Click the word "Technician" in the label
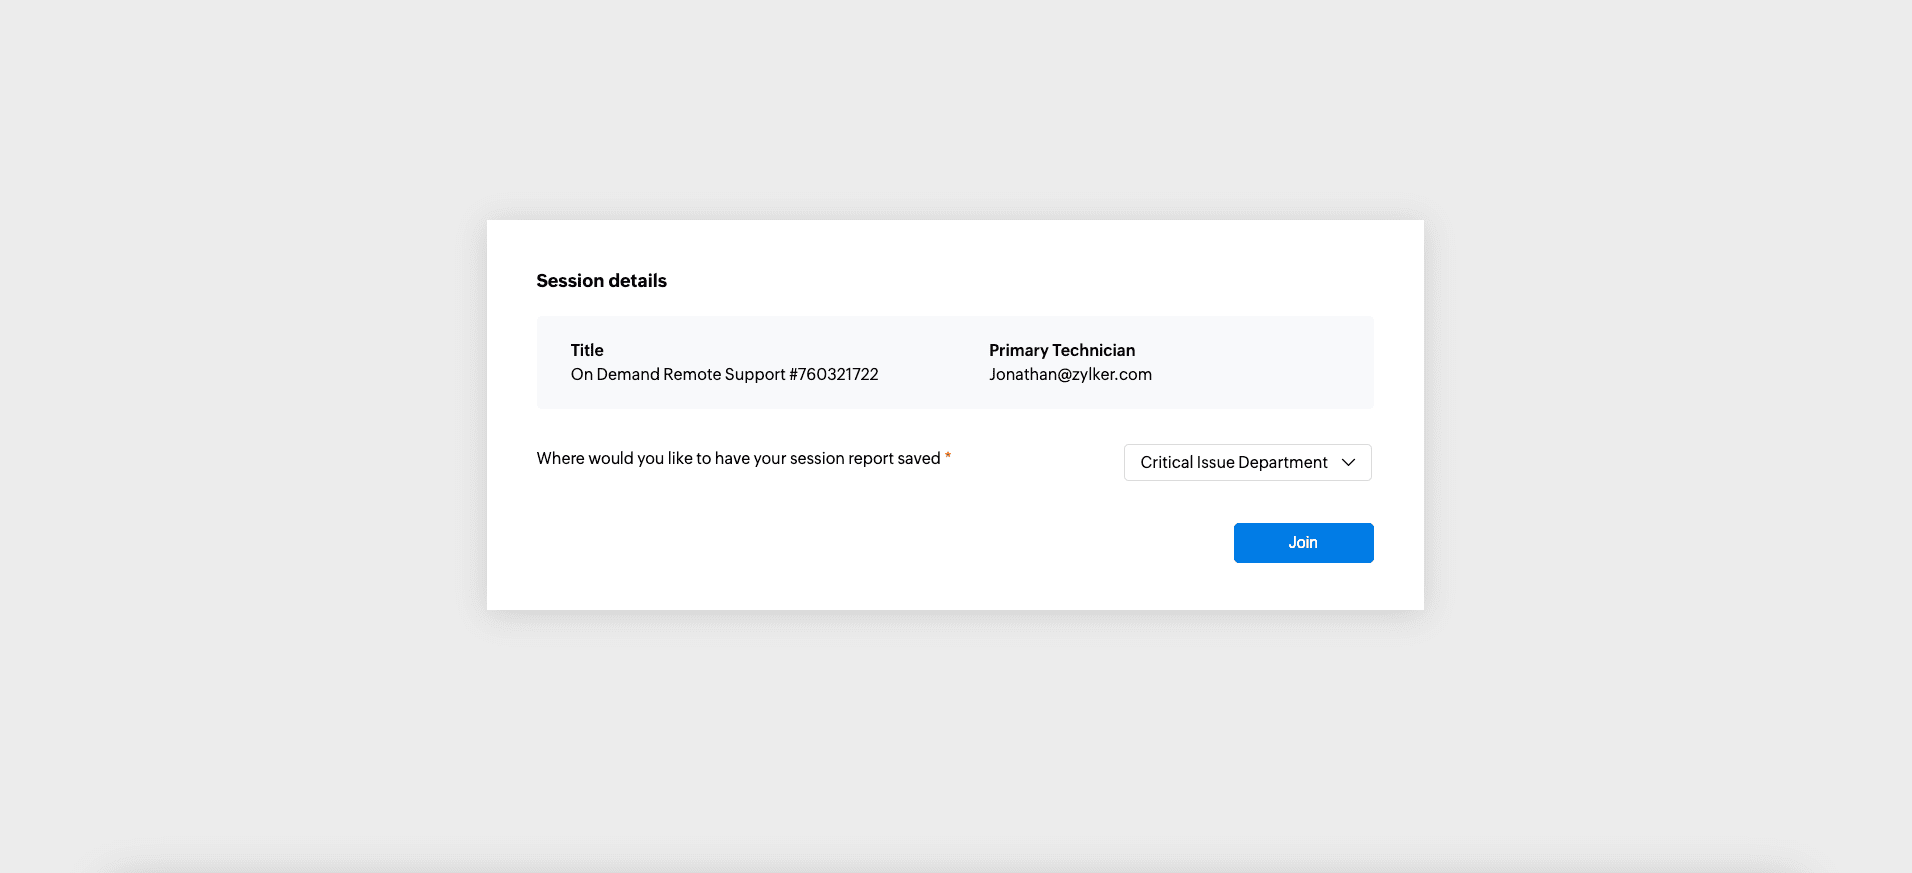 tap(1094, 350)
